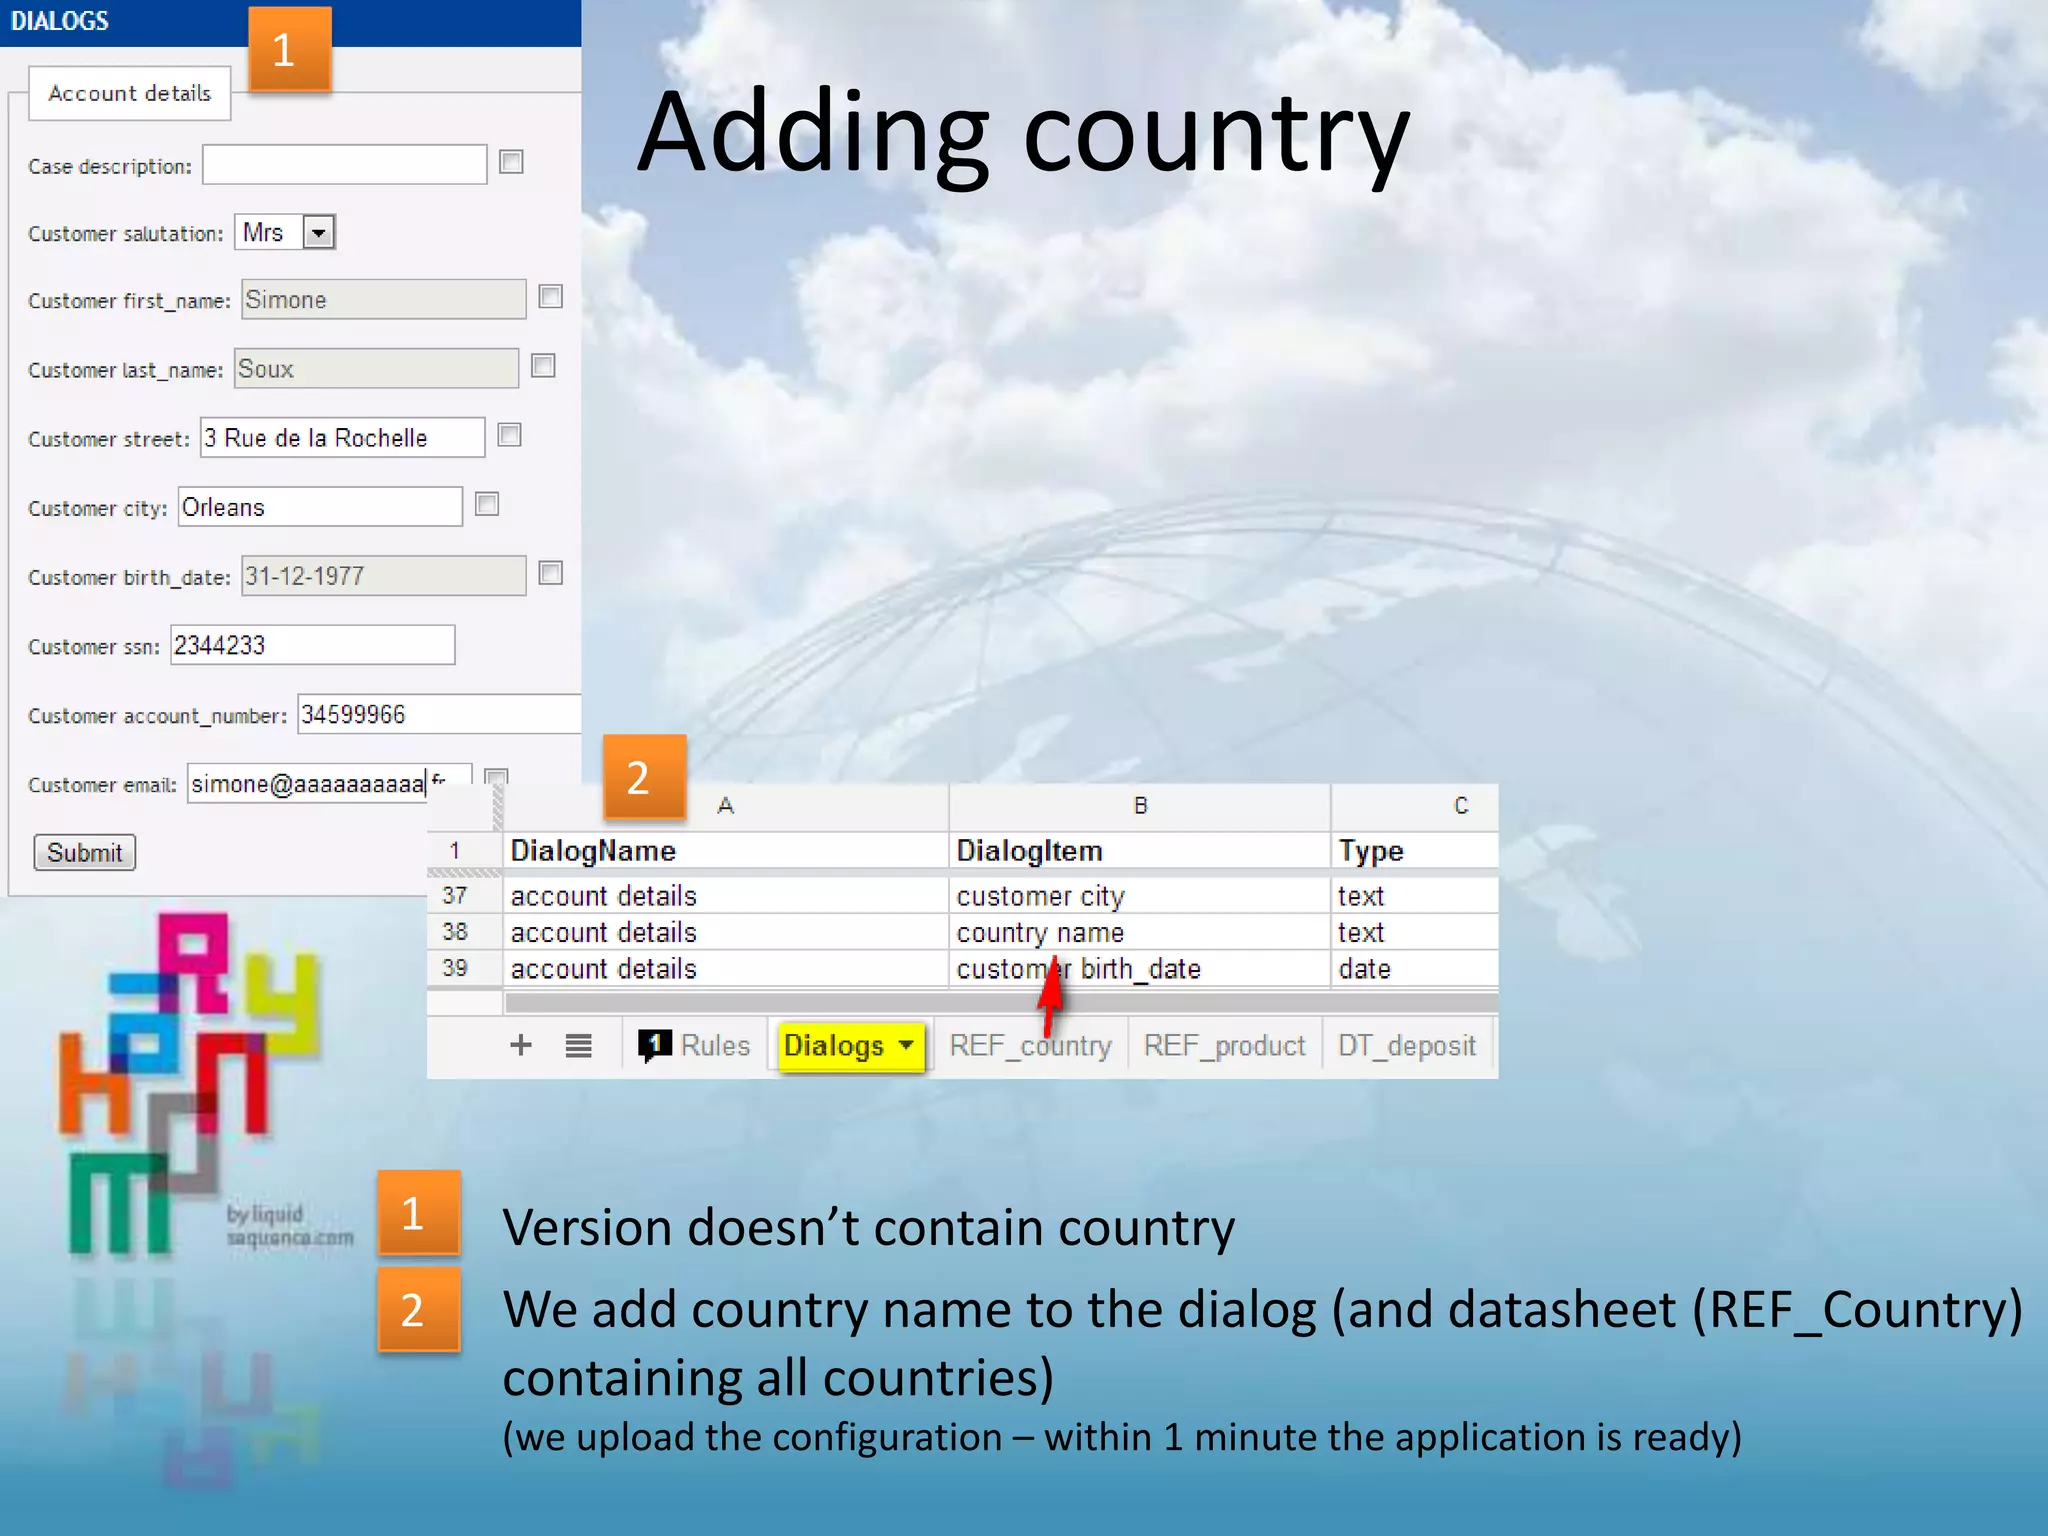Click the 'customer birth_date' cell
The height and width of the screenshot is (1536, 2048).
[1140, 968]
